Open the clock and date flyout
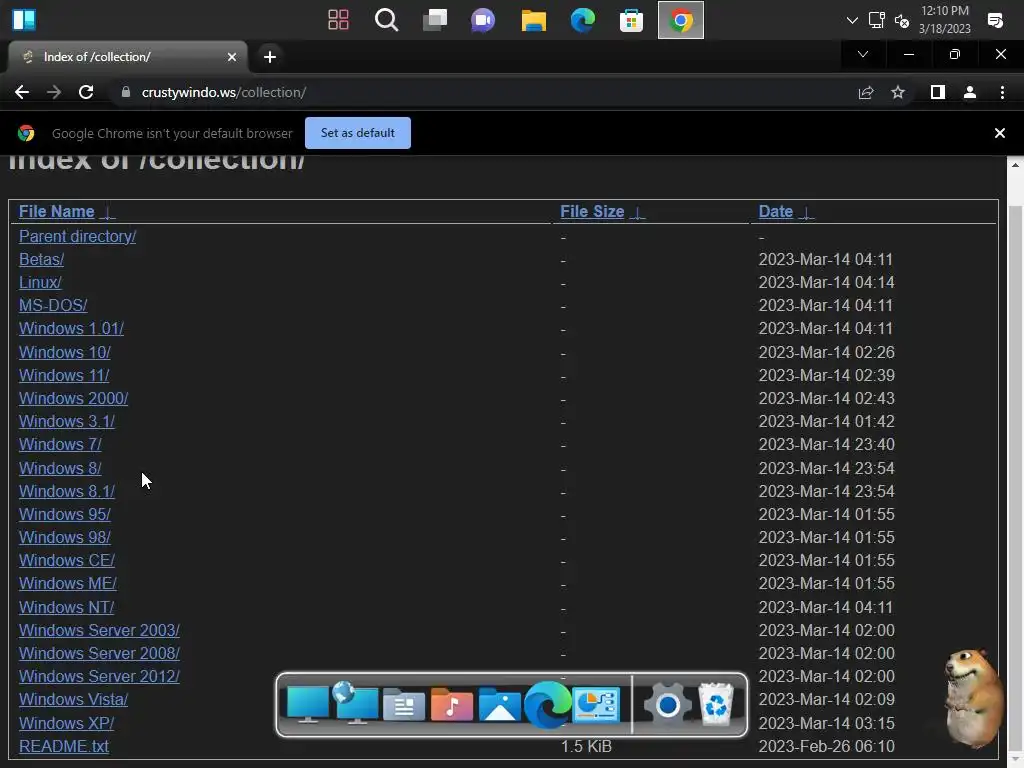Image resolution: width=1024 pixels, height=768 pixels. (944, 20)
